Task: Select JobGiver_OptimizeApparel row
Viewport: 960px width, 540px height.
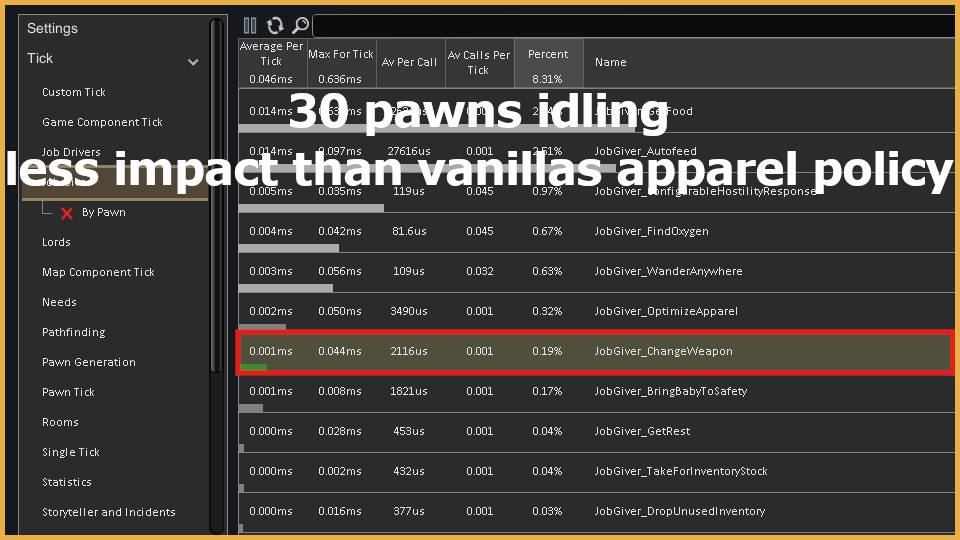Action: (596, 311)
